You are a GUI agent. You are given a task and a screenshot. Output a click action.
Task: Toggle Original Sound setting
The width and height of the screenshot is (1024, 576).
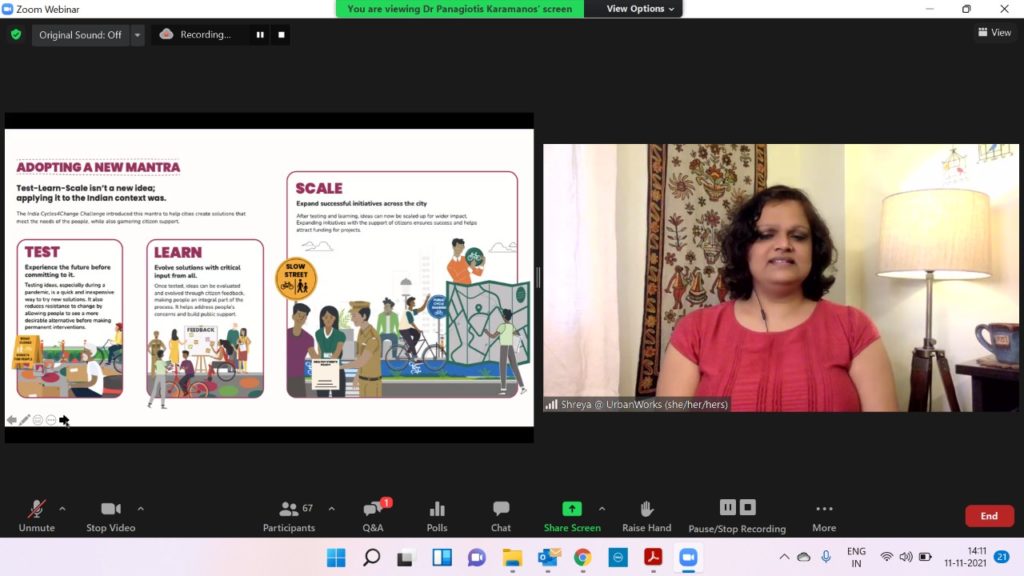coord(80,35)
